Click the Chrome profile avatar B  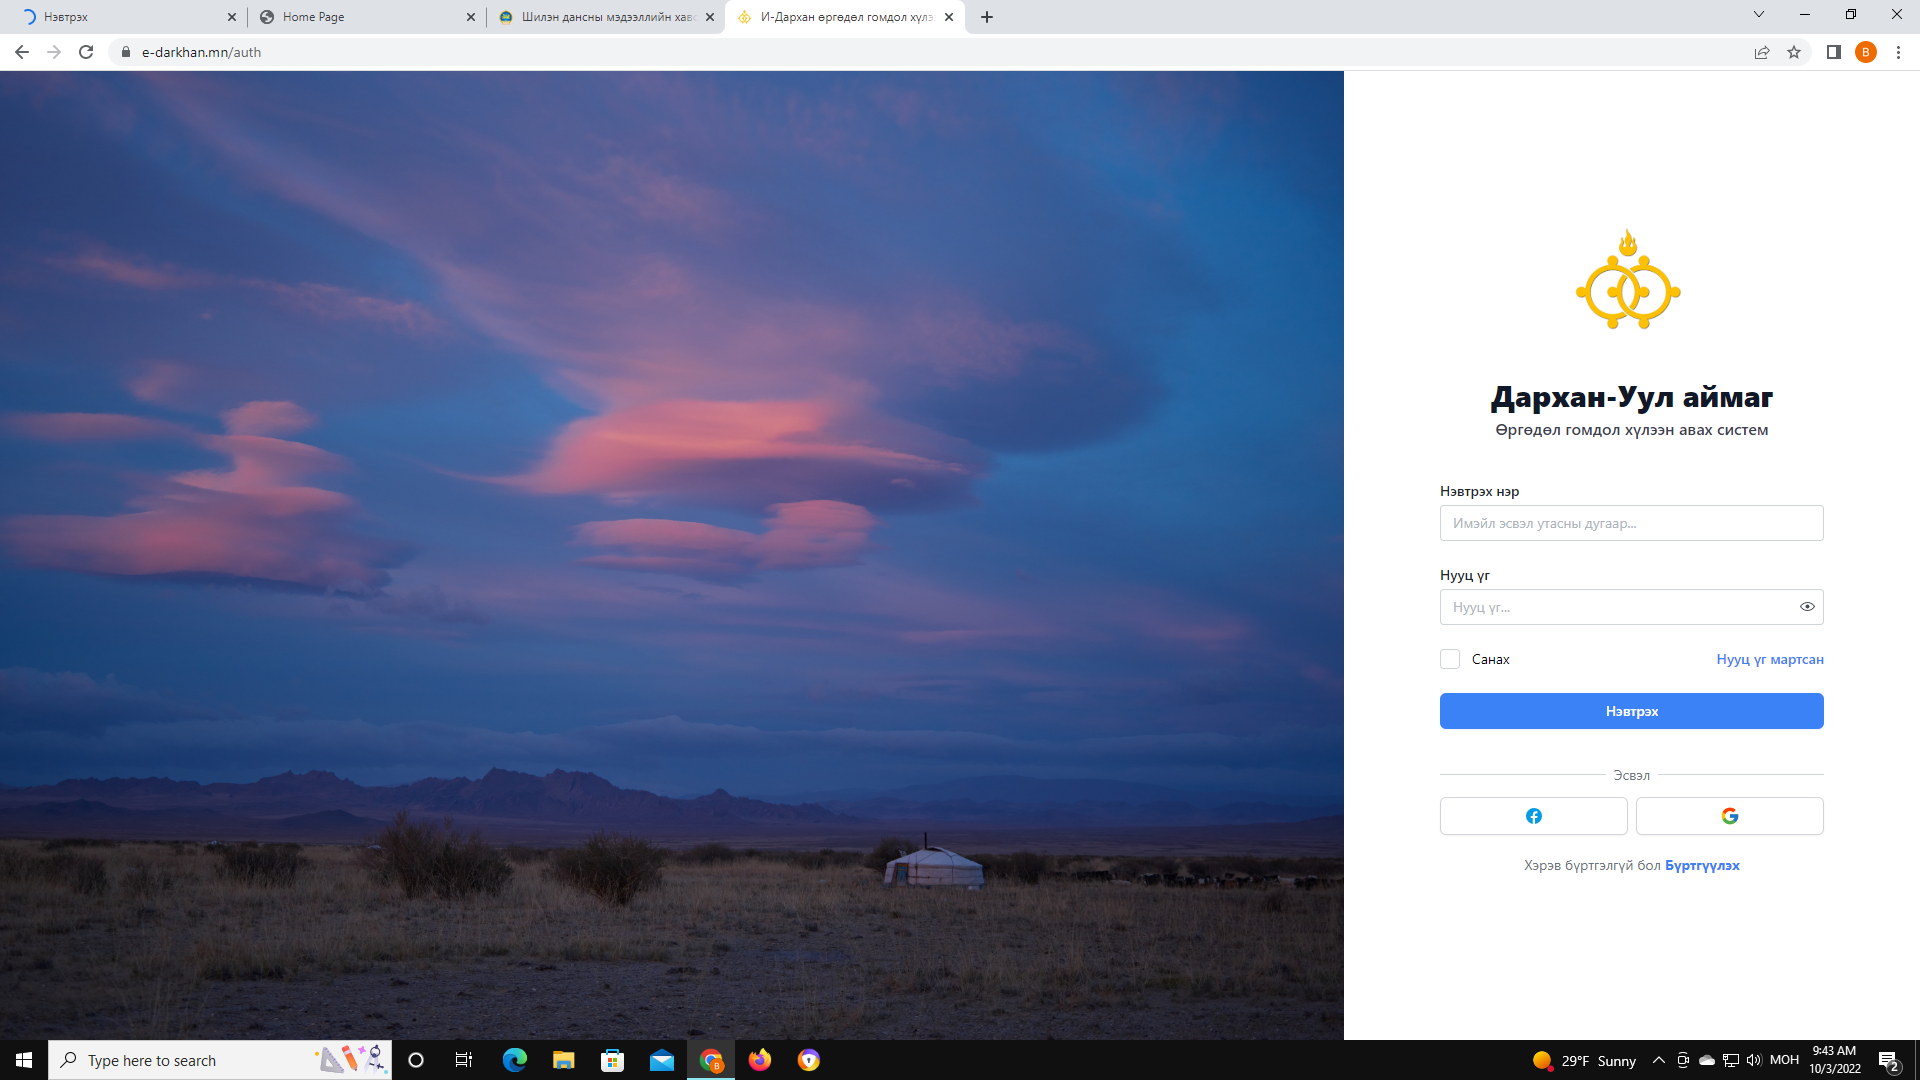1865,52
